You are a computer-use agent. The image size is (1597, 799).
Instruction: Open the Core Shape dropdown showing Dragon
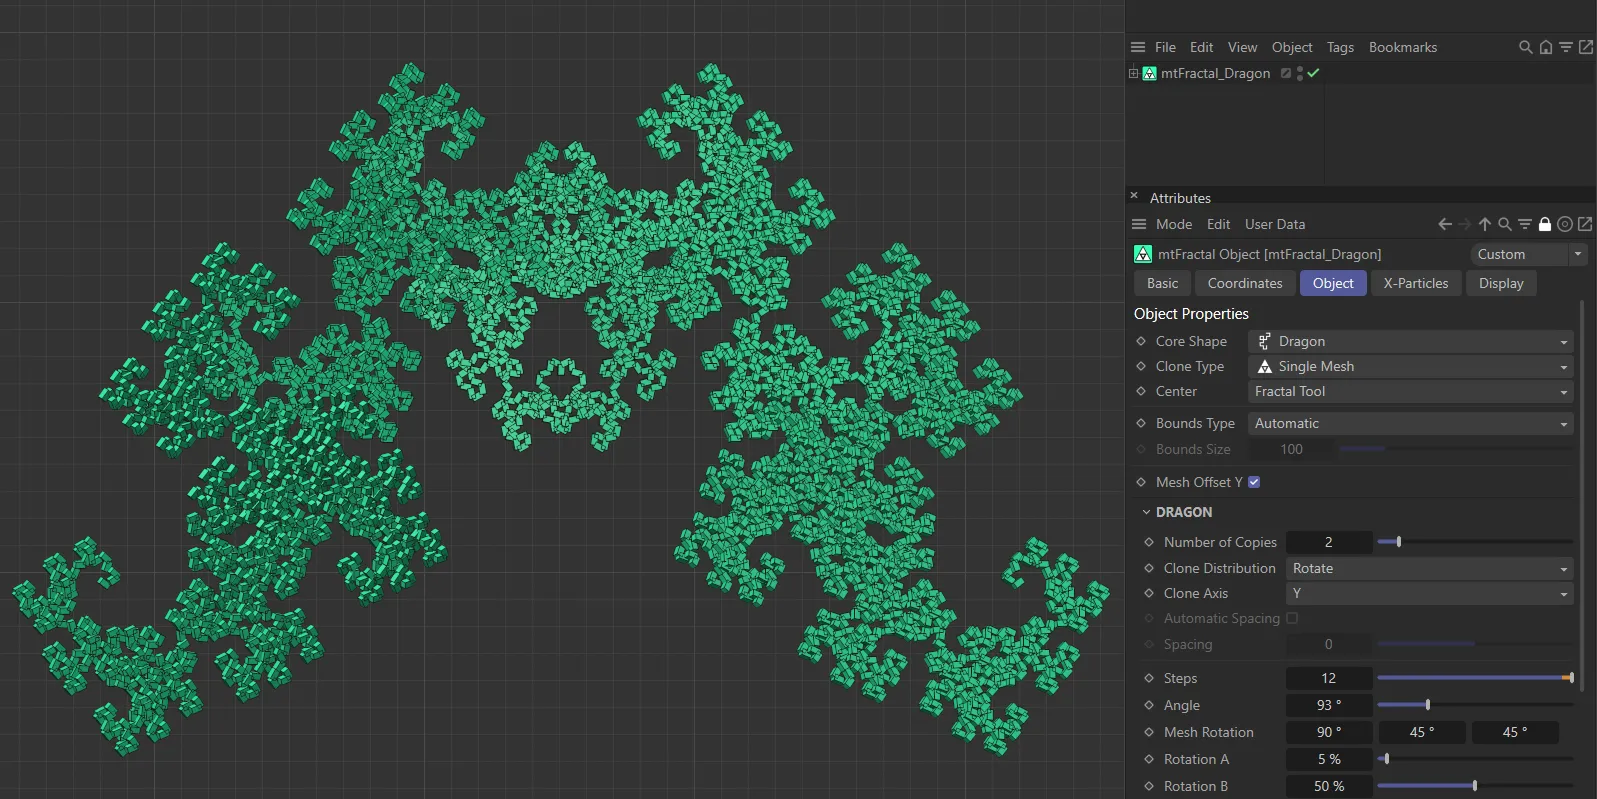click(x=1410, y=341)
